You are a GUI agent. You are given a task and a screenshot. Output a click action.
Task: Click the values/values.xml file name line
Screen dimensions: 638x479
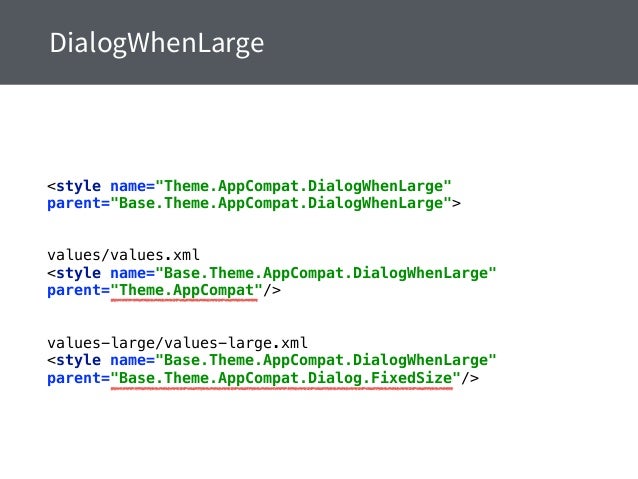[x=123, y=255]
